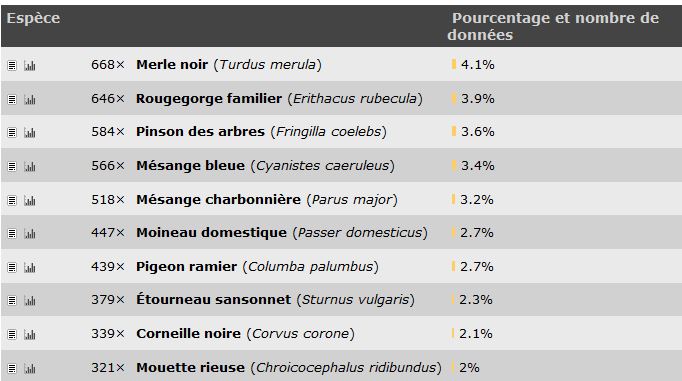This screenshot has height=381, width=682.
Task: Click the Pourcentage et nombre de données header
Action: [x=553, y=26]
